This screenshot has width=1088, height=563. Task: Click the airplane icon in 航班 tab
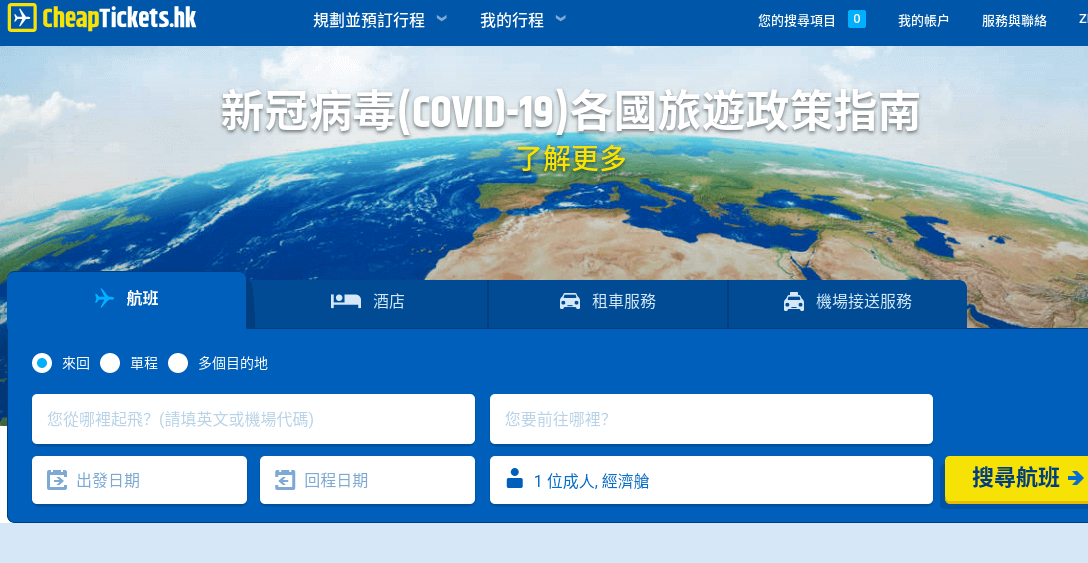point(104,299)
